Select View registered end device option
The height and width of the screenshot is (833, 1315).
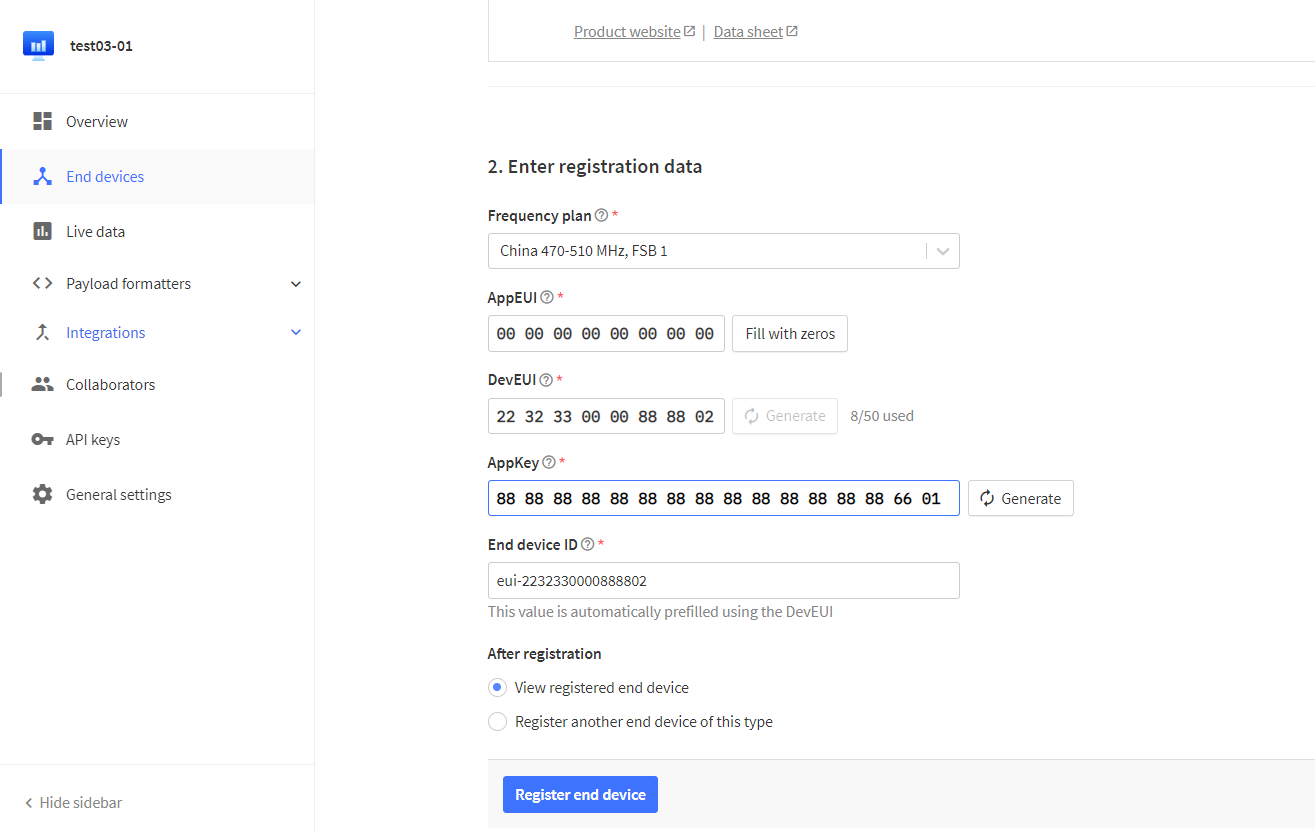tap(498, 688)
